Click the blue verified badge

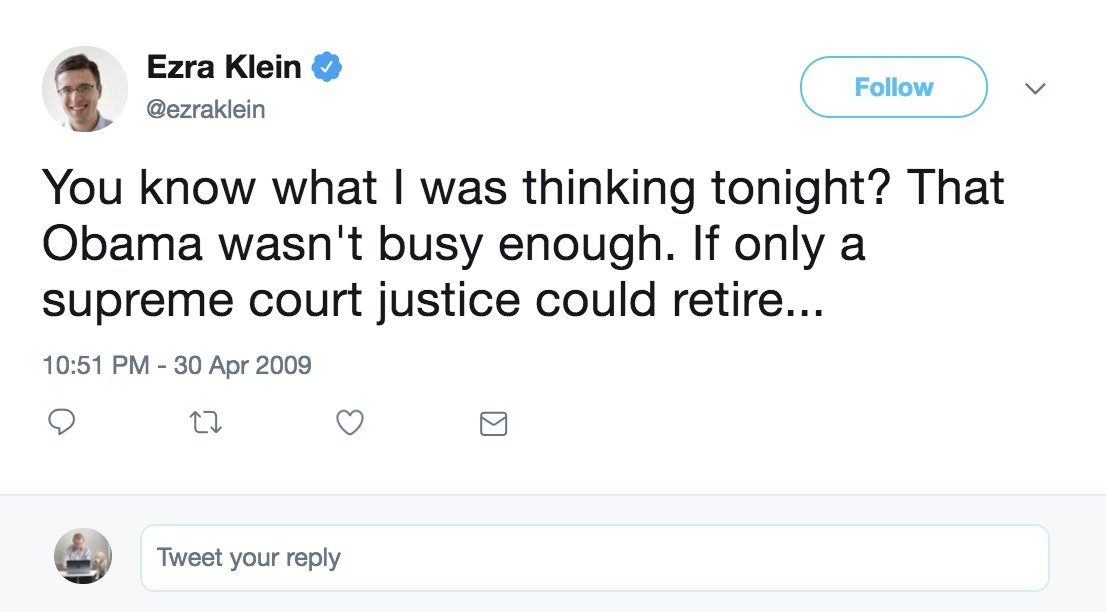[x=327, y=68]
